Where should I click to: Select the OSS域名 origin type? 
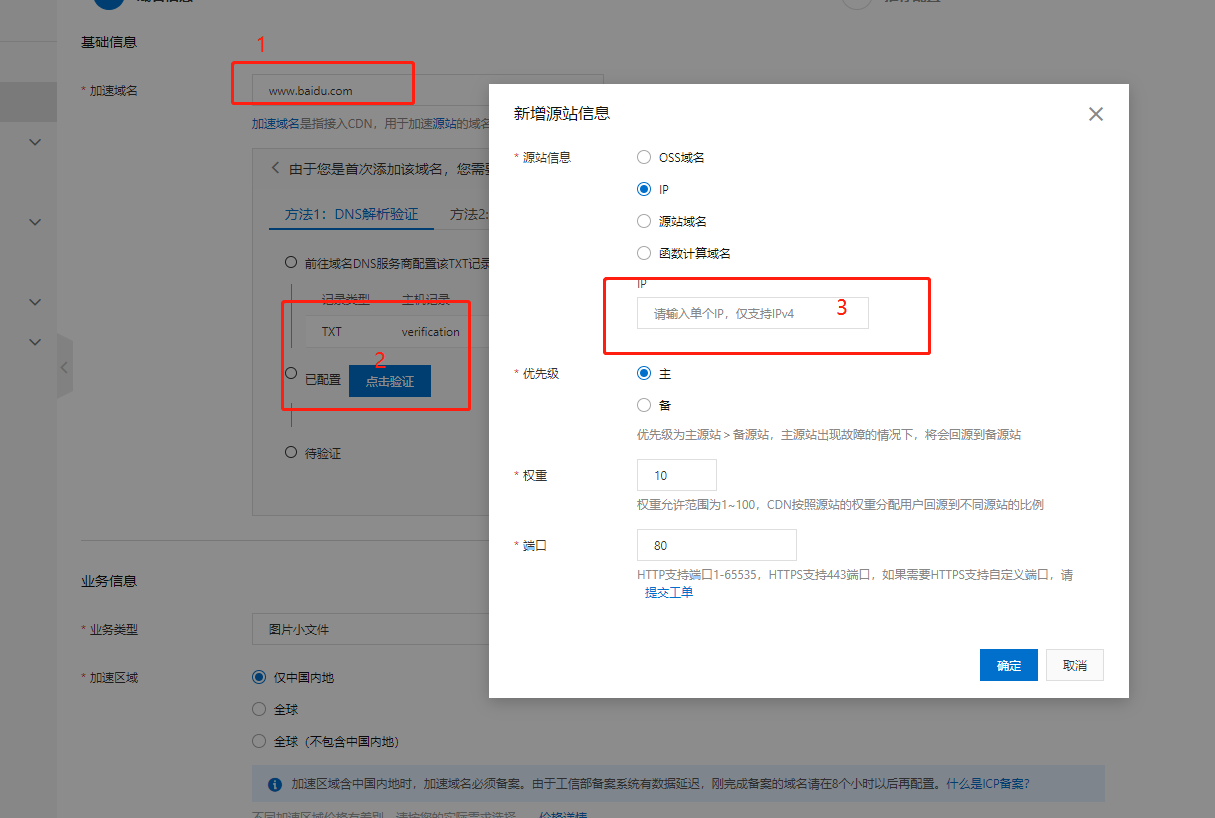click(x=644, y=157)
